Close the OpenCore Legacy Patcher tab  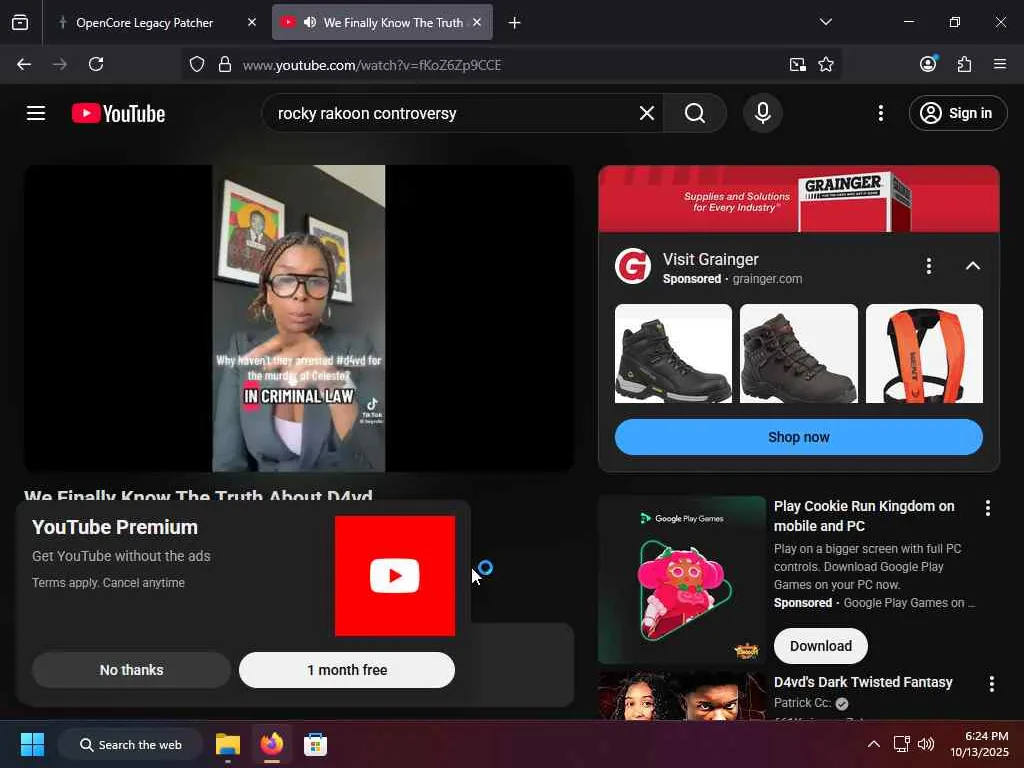(x=251, y=23)
